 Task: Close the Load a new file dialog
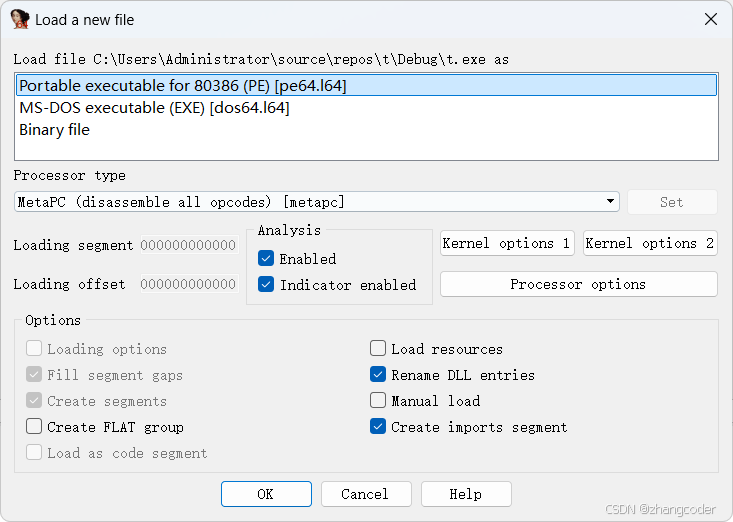tap(711, 19)
